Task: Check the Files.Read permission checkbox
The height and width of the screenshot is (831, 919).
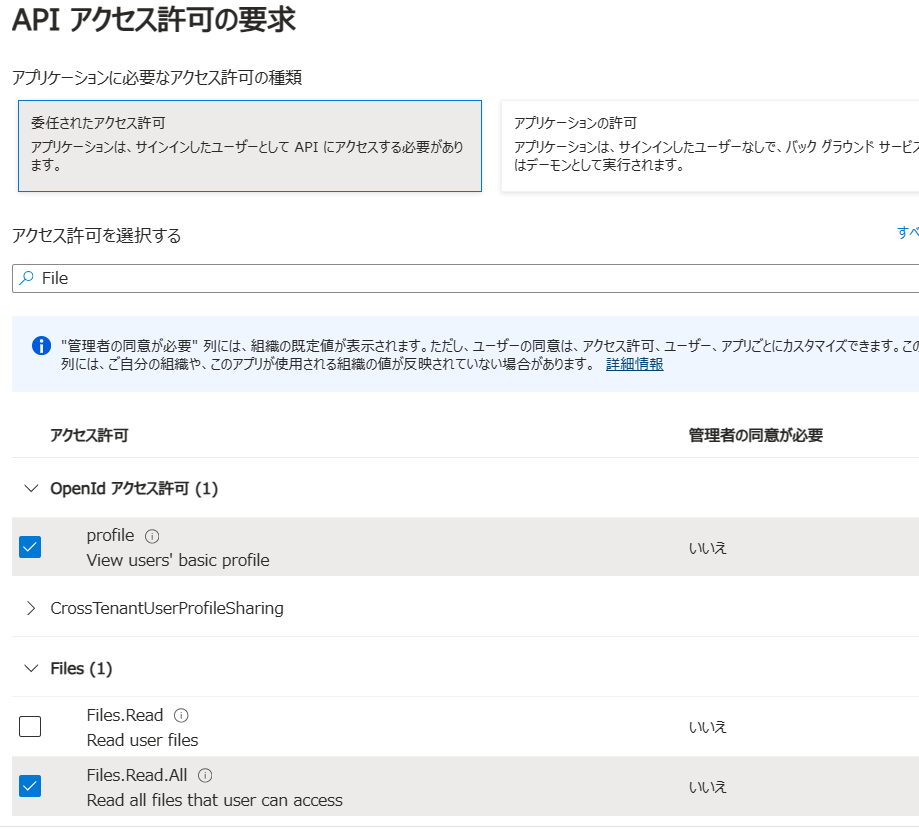Action: point(30,726)
